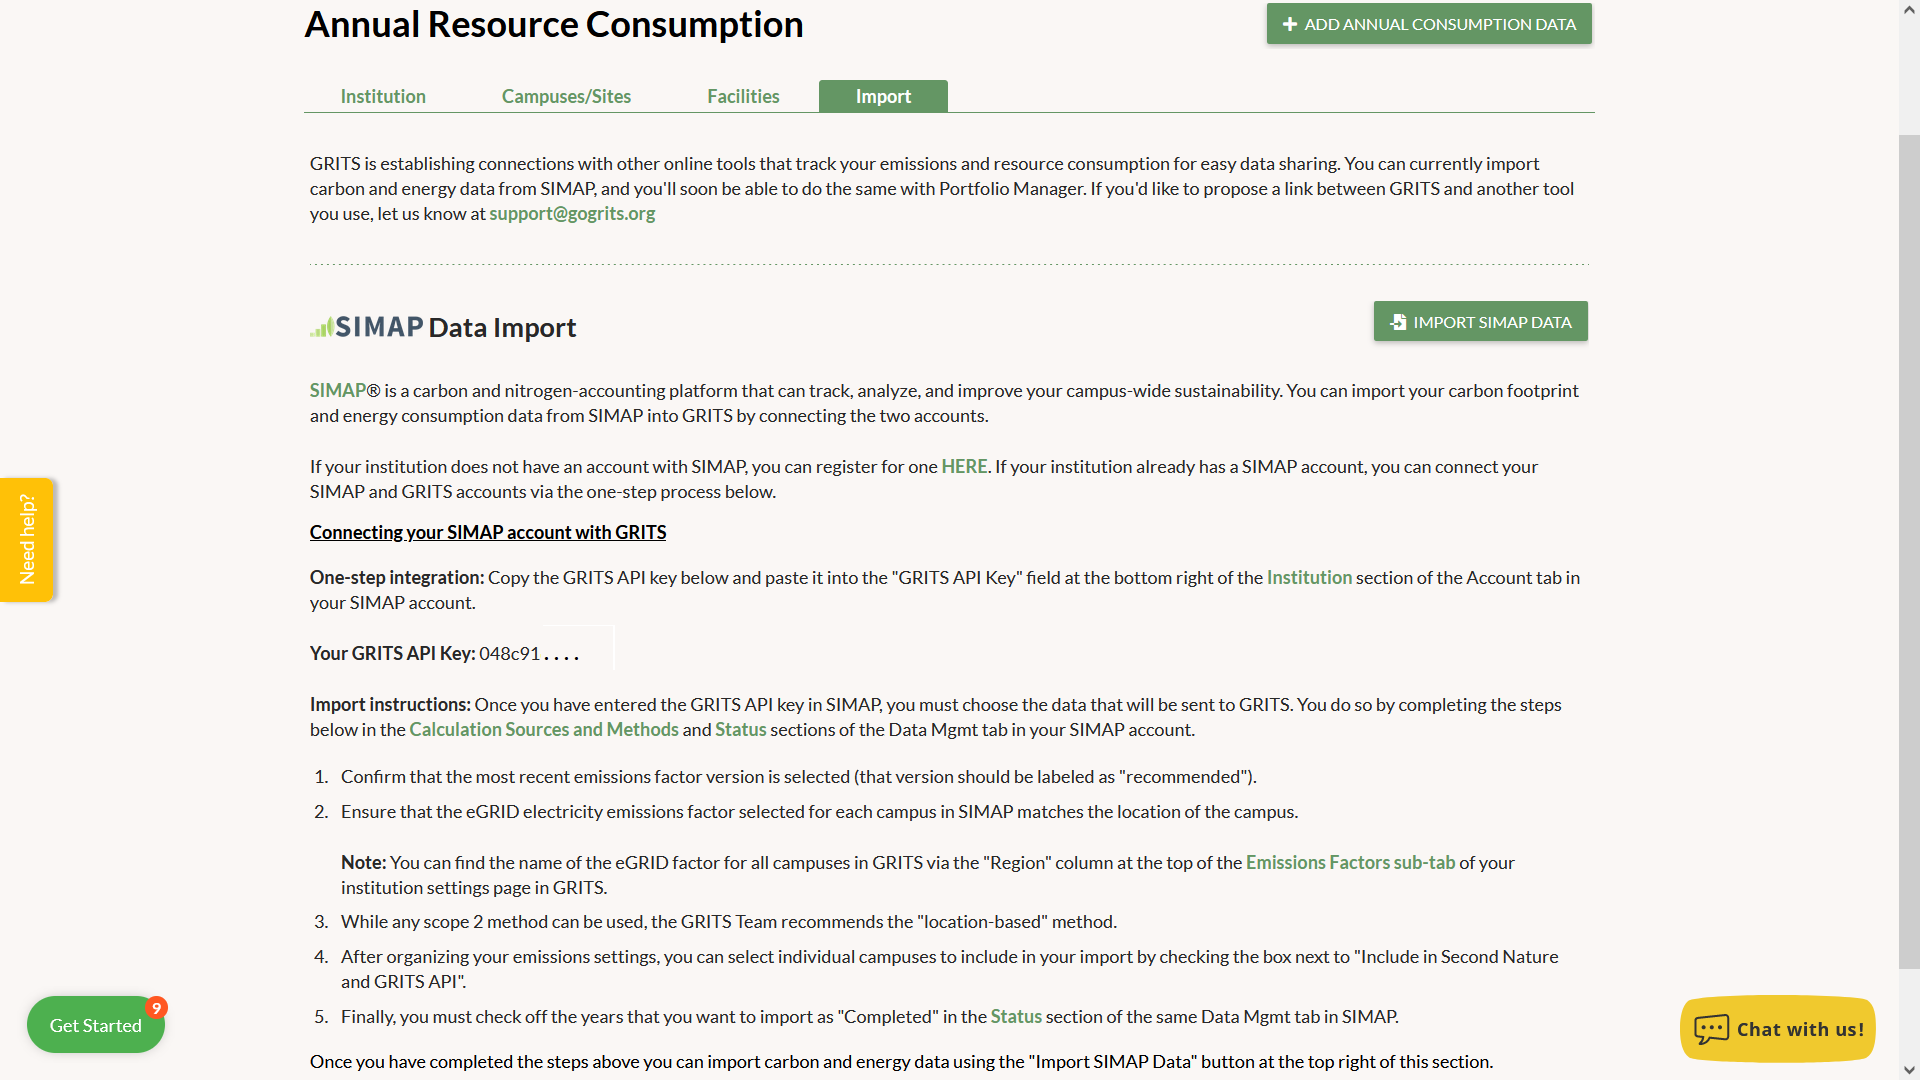Viewport: 1920px width, 1080px height.
Task: Open the Status link in import instructions
Action: [741, 730]
